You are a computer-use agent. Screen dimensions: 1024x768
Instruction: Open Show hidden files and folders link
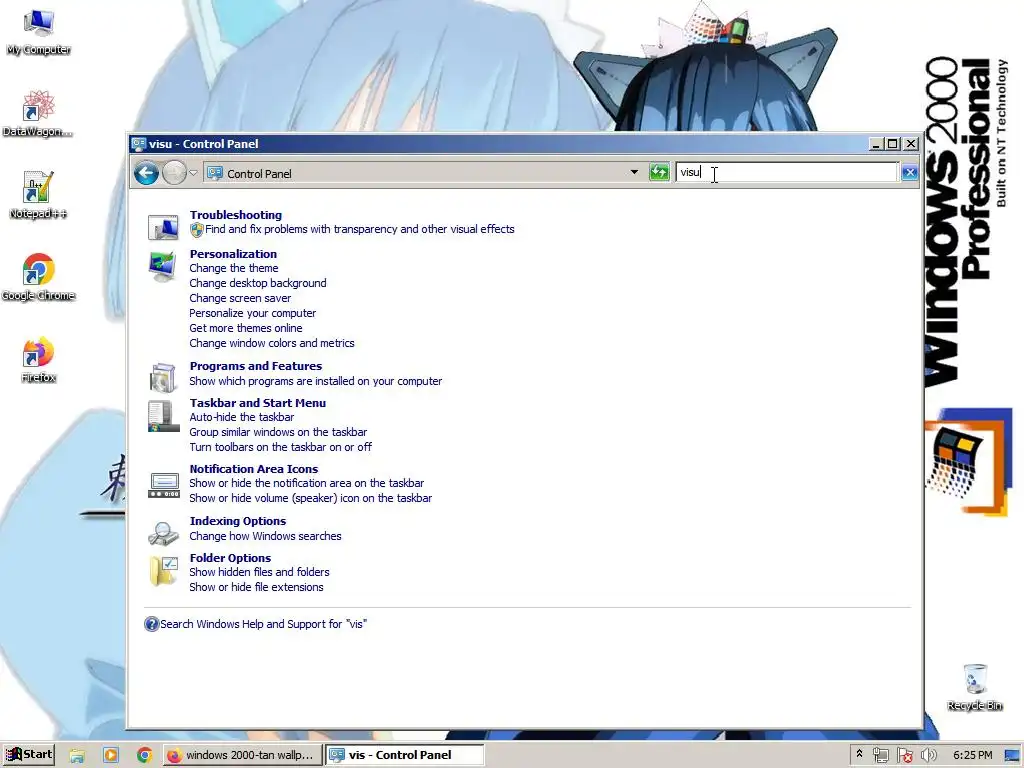tap(259, 572)
